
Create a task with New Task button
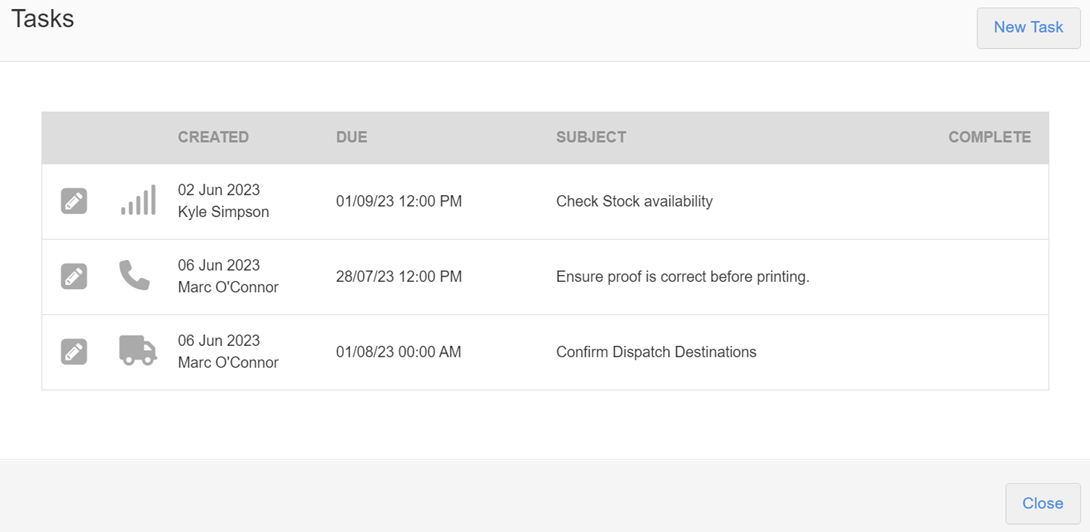click(1028, 27)
